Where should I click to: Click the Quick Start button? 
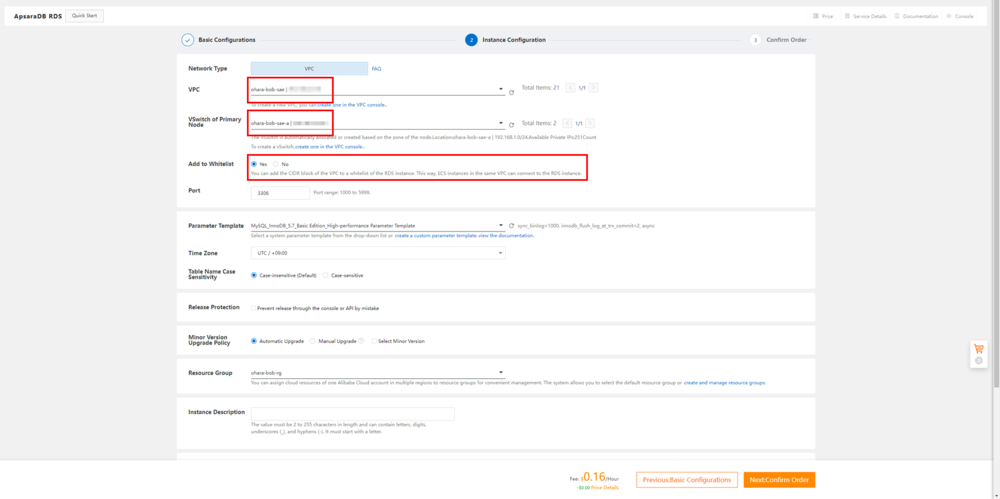click(x=84, y=16)
